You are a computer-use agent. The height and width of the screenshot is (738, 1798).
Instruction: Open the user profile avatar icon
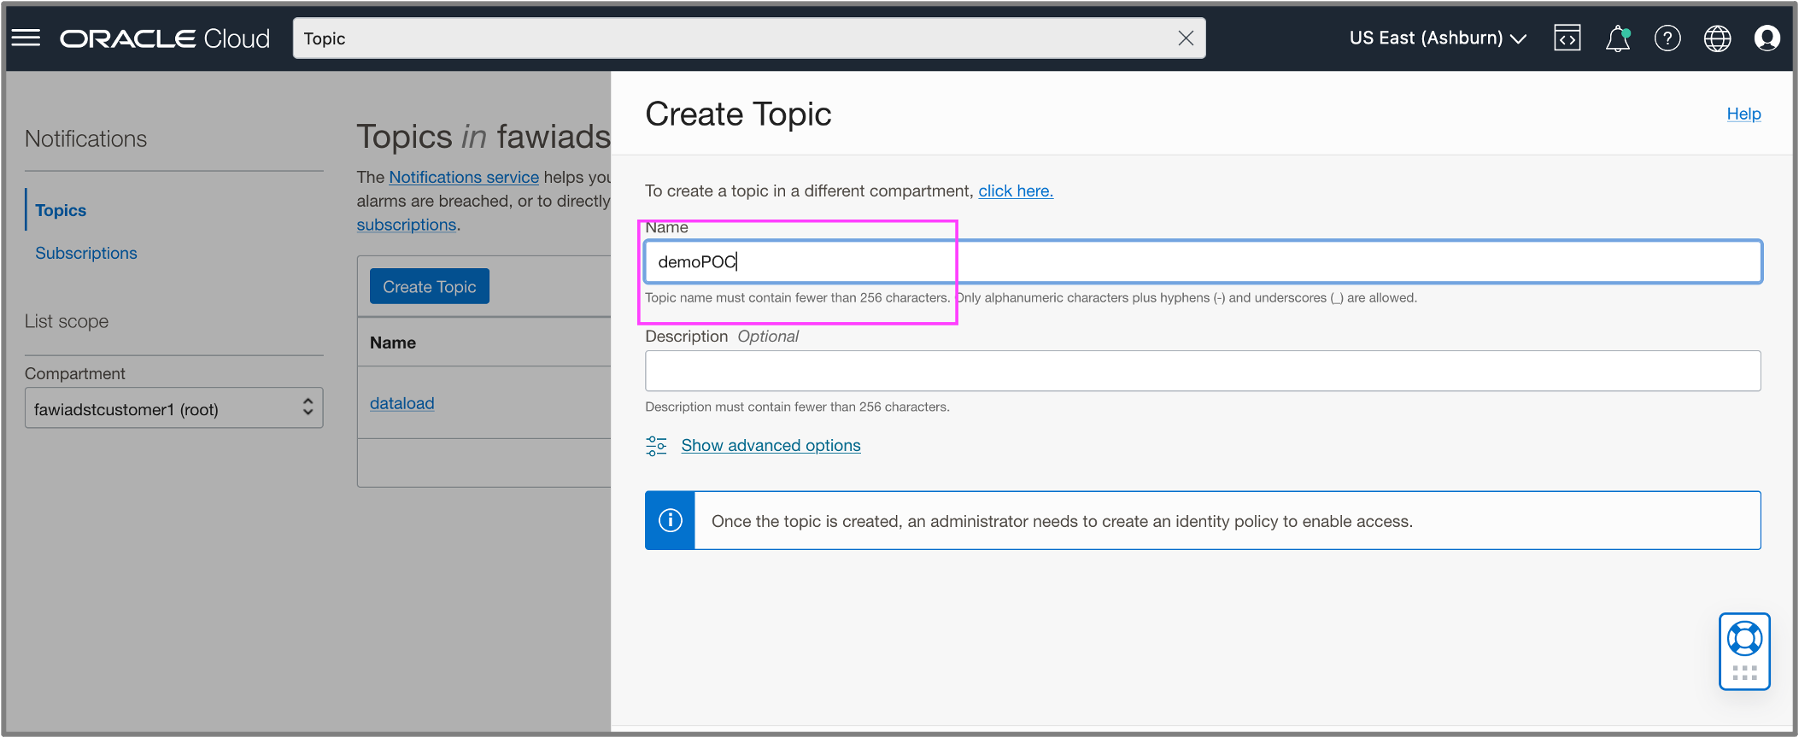click(x=1767, y=38)
